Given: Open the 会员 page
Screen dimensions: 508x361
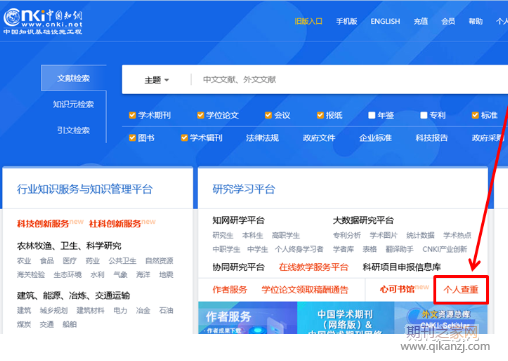Looking at the screenshot, I should coord(448,21).
